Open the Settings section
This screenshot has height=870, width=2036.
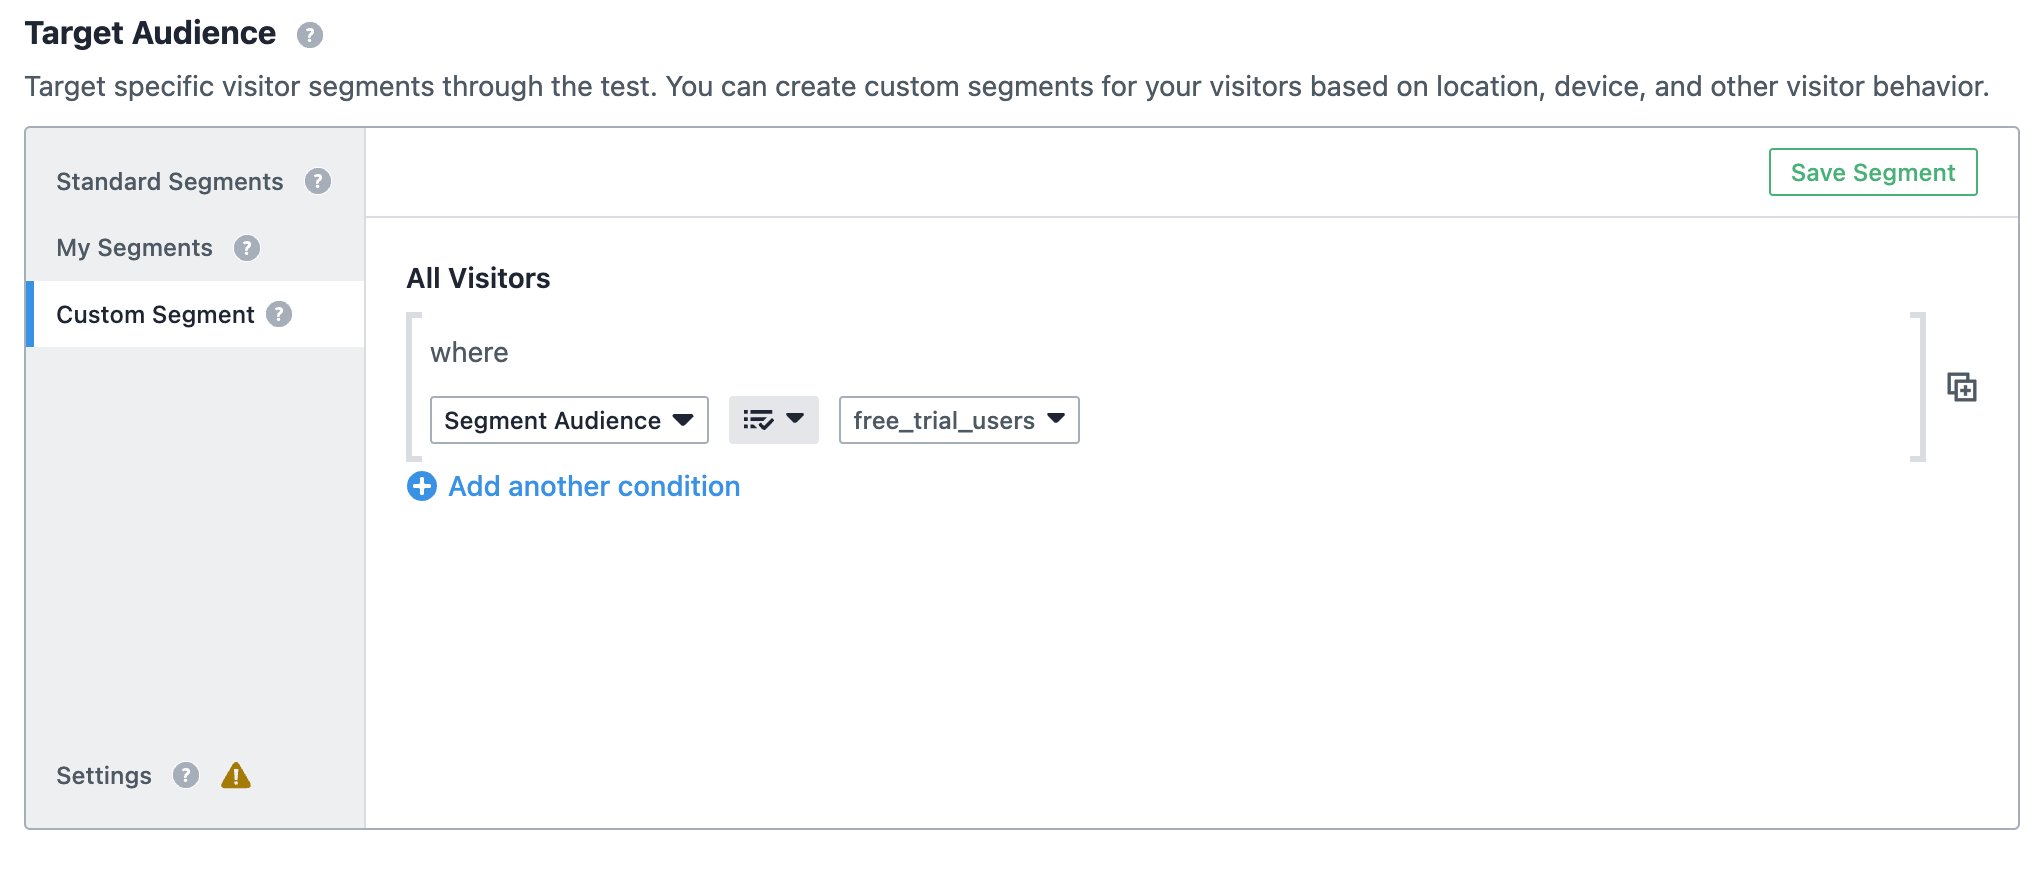click(x=104, y=775)
